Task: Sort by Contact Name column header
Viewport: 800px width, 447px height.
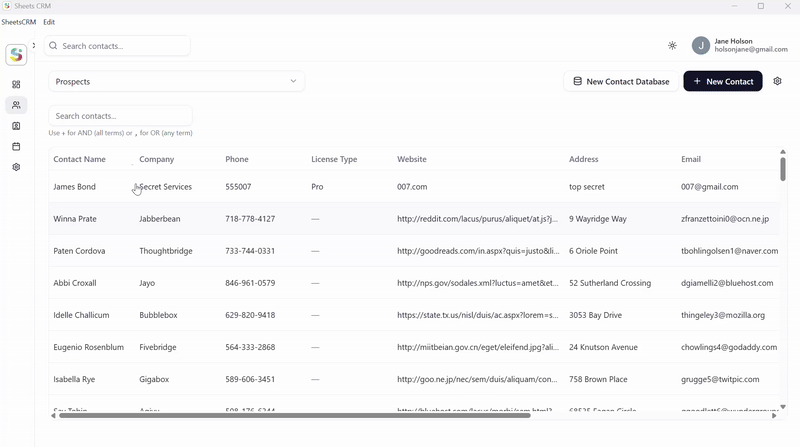Action: pos(80,159)
